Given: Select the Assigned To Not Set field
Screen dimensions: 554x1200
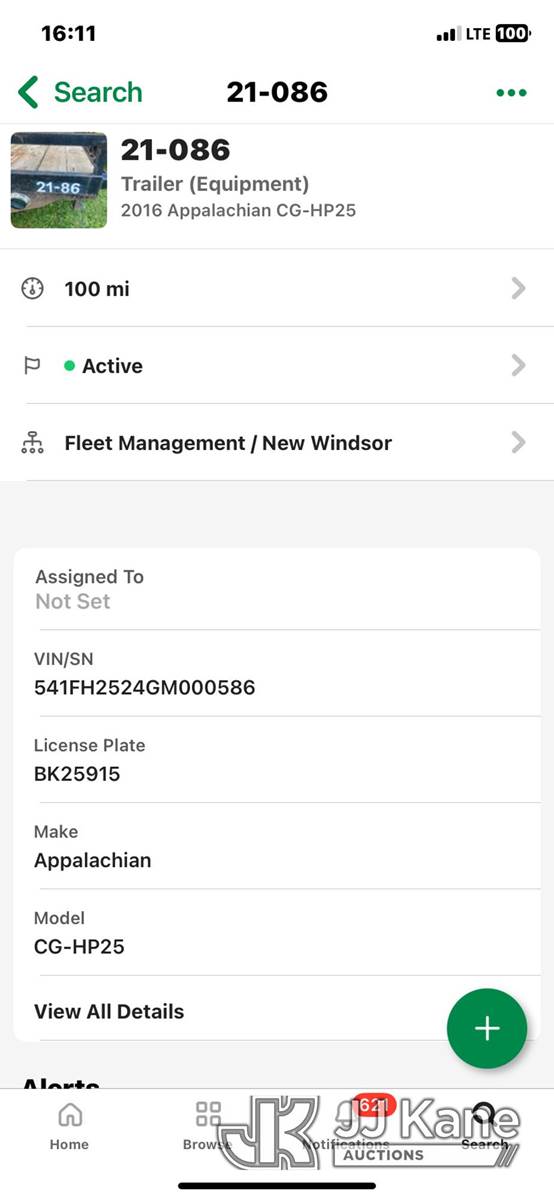Looking at the screenshot, I should click(277, 589).
